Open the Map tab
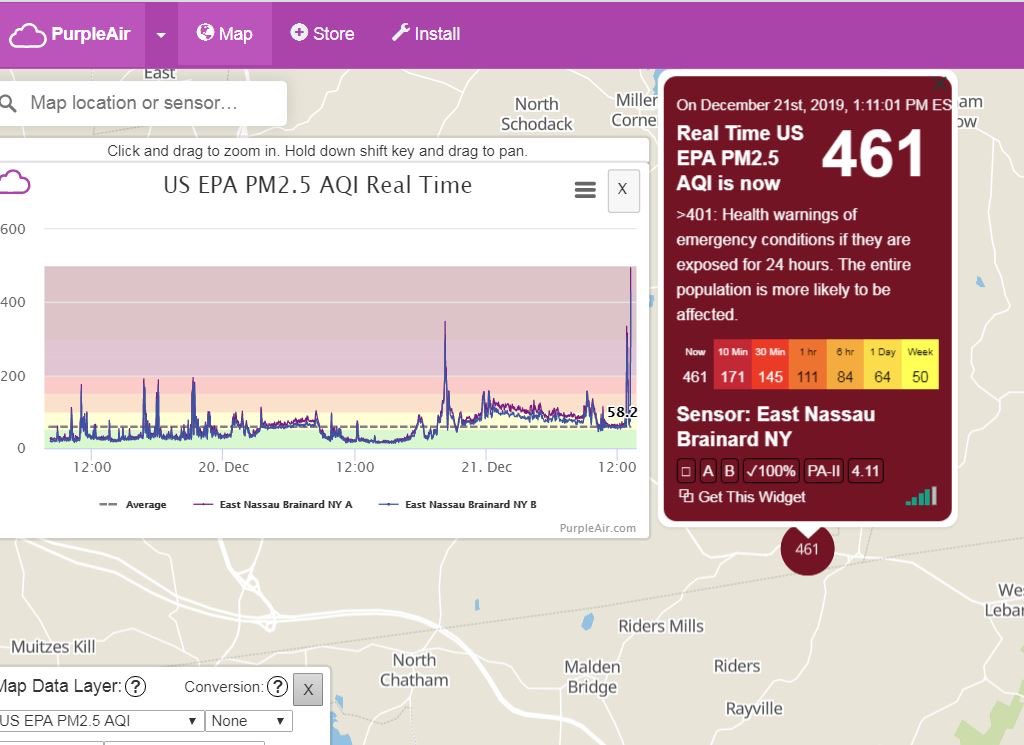The image size is (1024, 745). point(225,34)
